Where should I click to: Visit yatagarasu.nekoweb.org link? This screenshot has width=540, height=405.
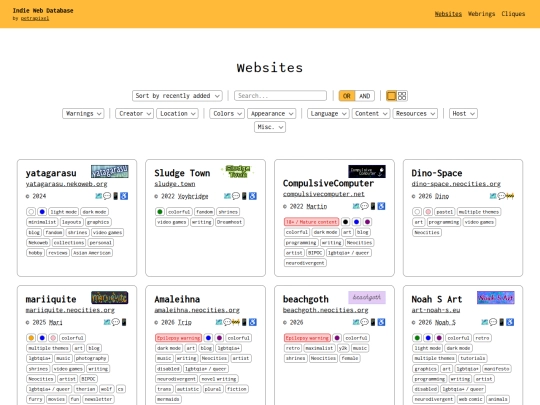point(66,184)
